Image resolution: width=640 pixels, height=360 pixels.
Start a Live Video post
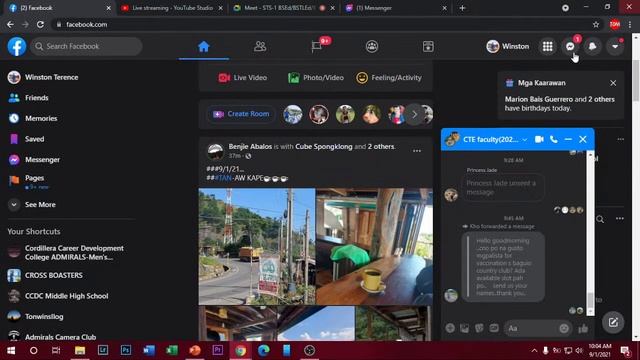[x=242, y=78]
